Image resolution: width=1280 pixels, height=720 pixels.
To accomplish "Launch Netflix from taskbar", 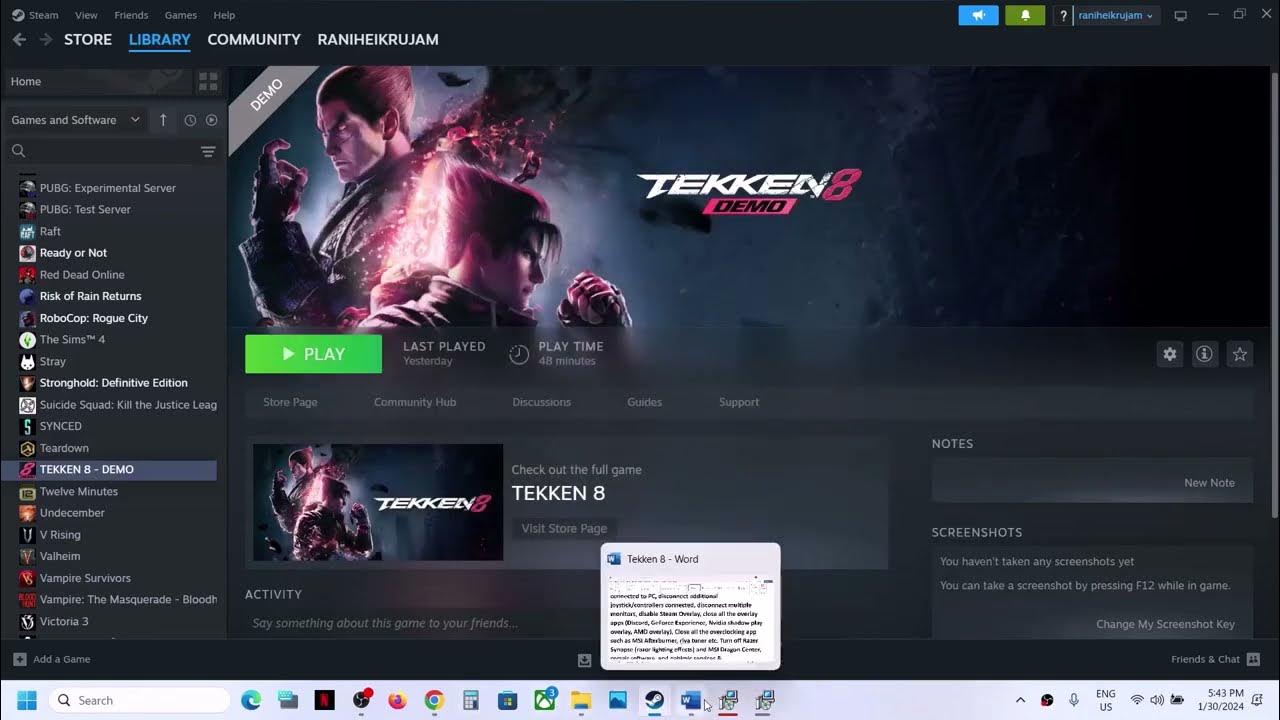I will pyautogui.click(x=324, y=700).
